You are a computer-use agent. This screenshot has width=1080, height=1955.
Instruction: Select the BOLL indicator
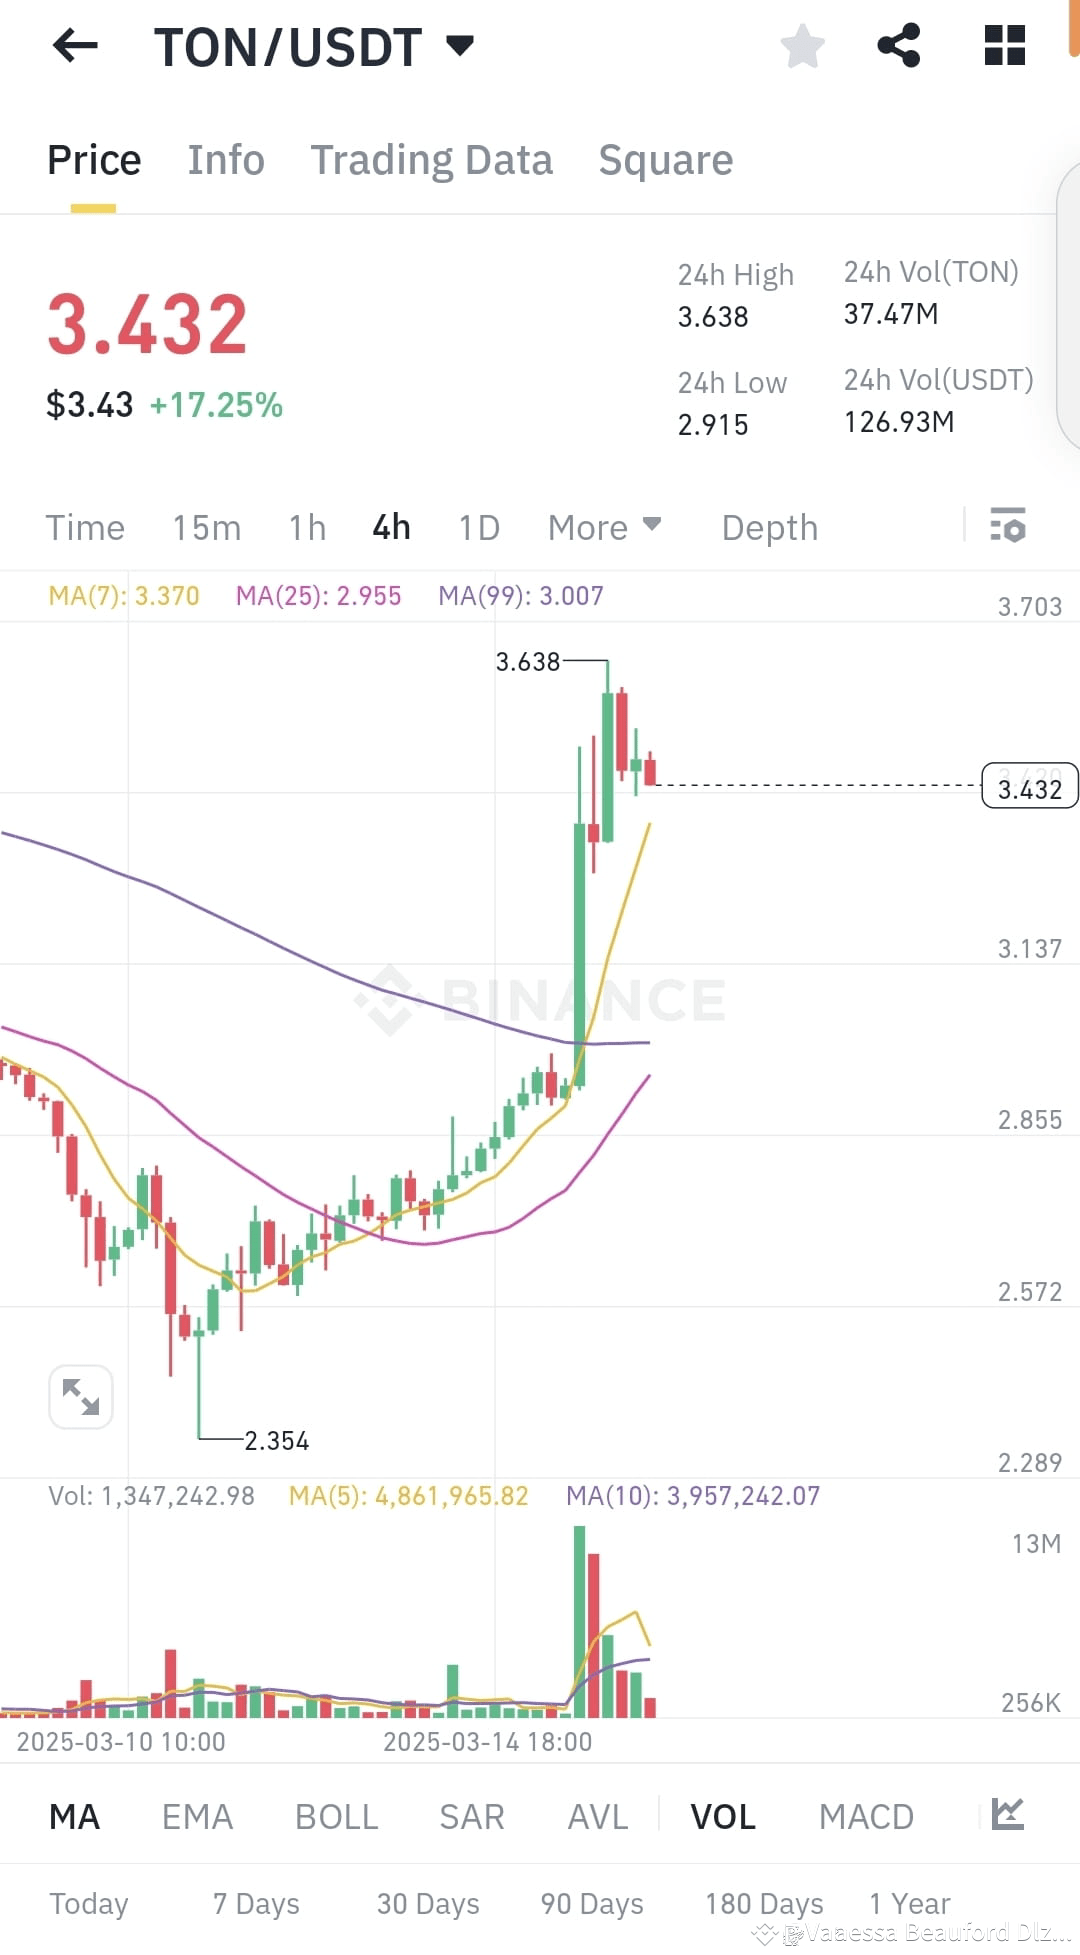click(x=336, y=1817)
